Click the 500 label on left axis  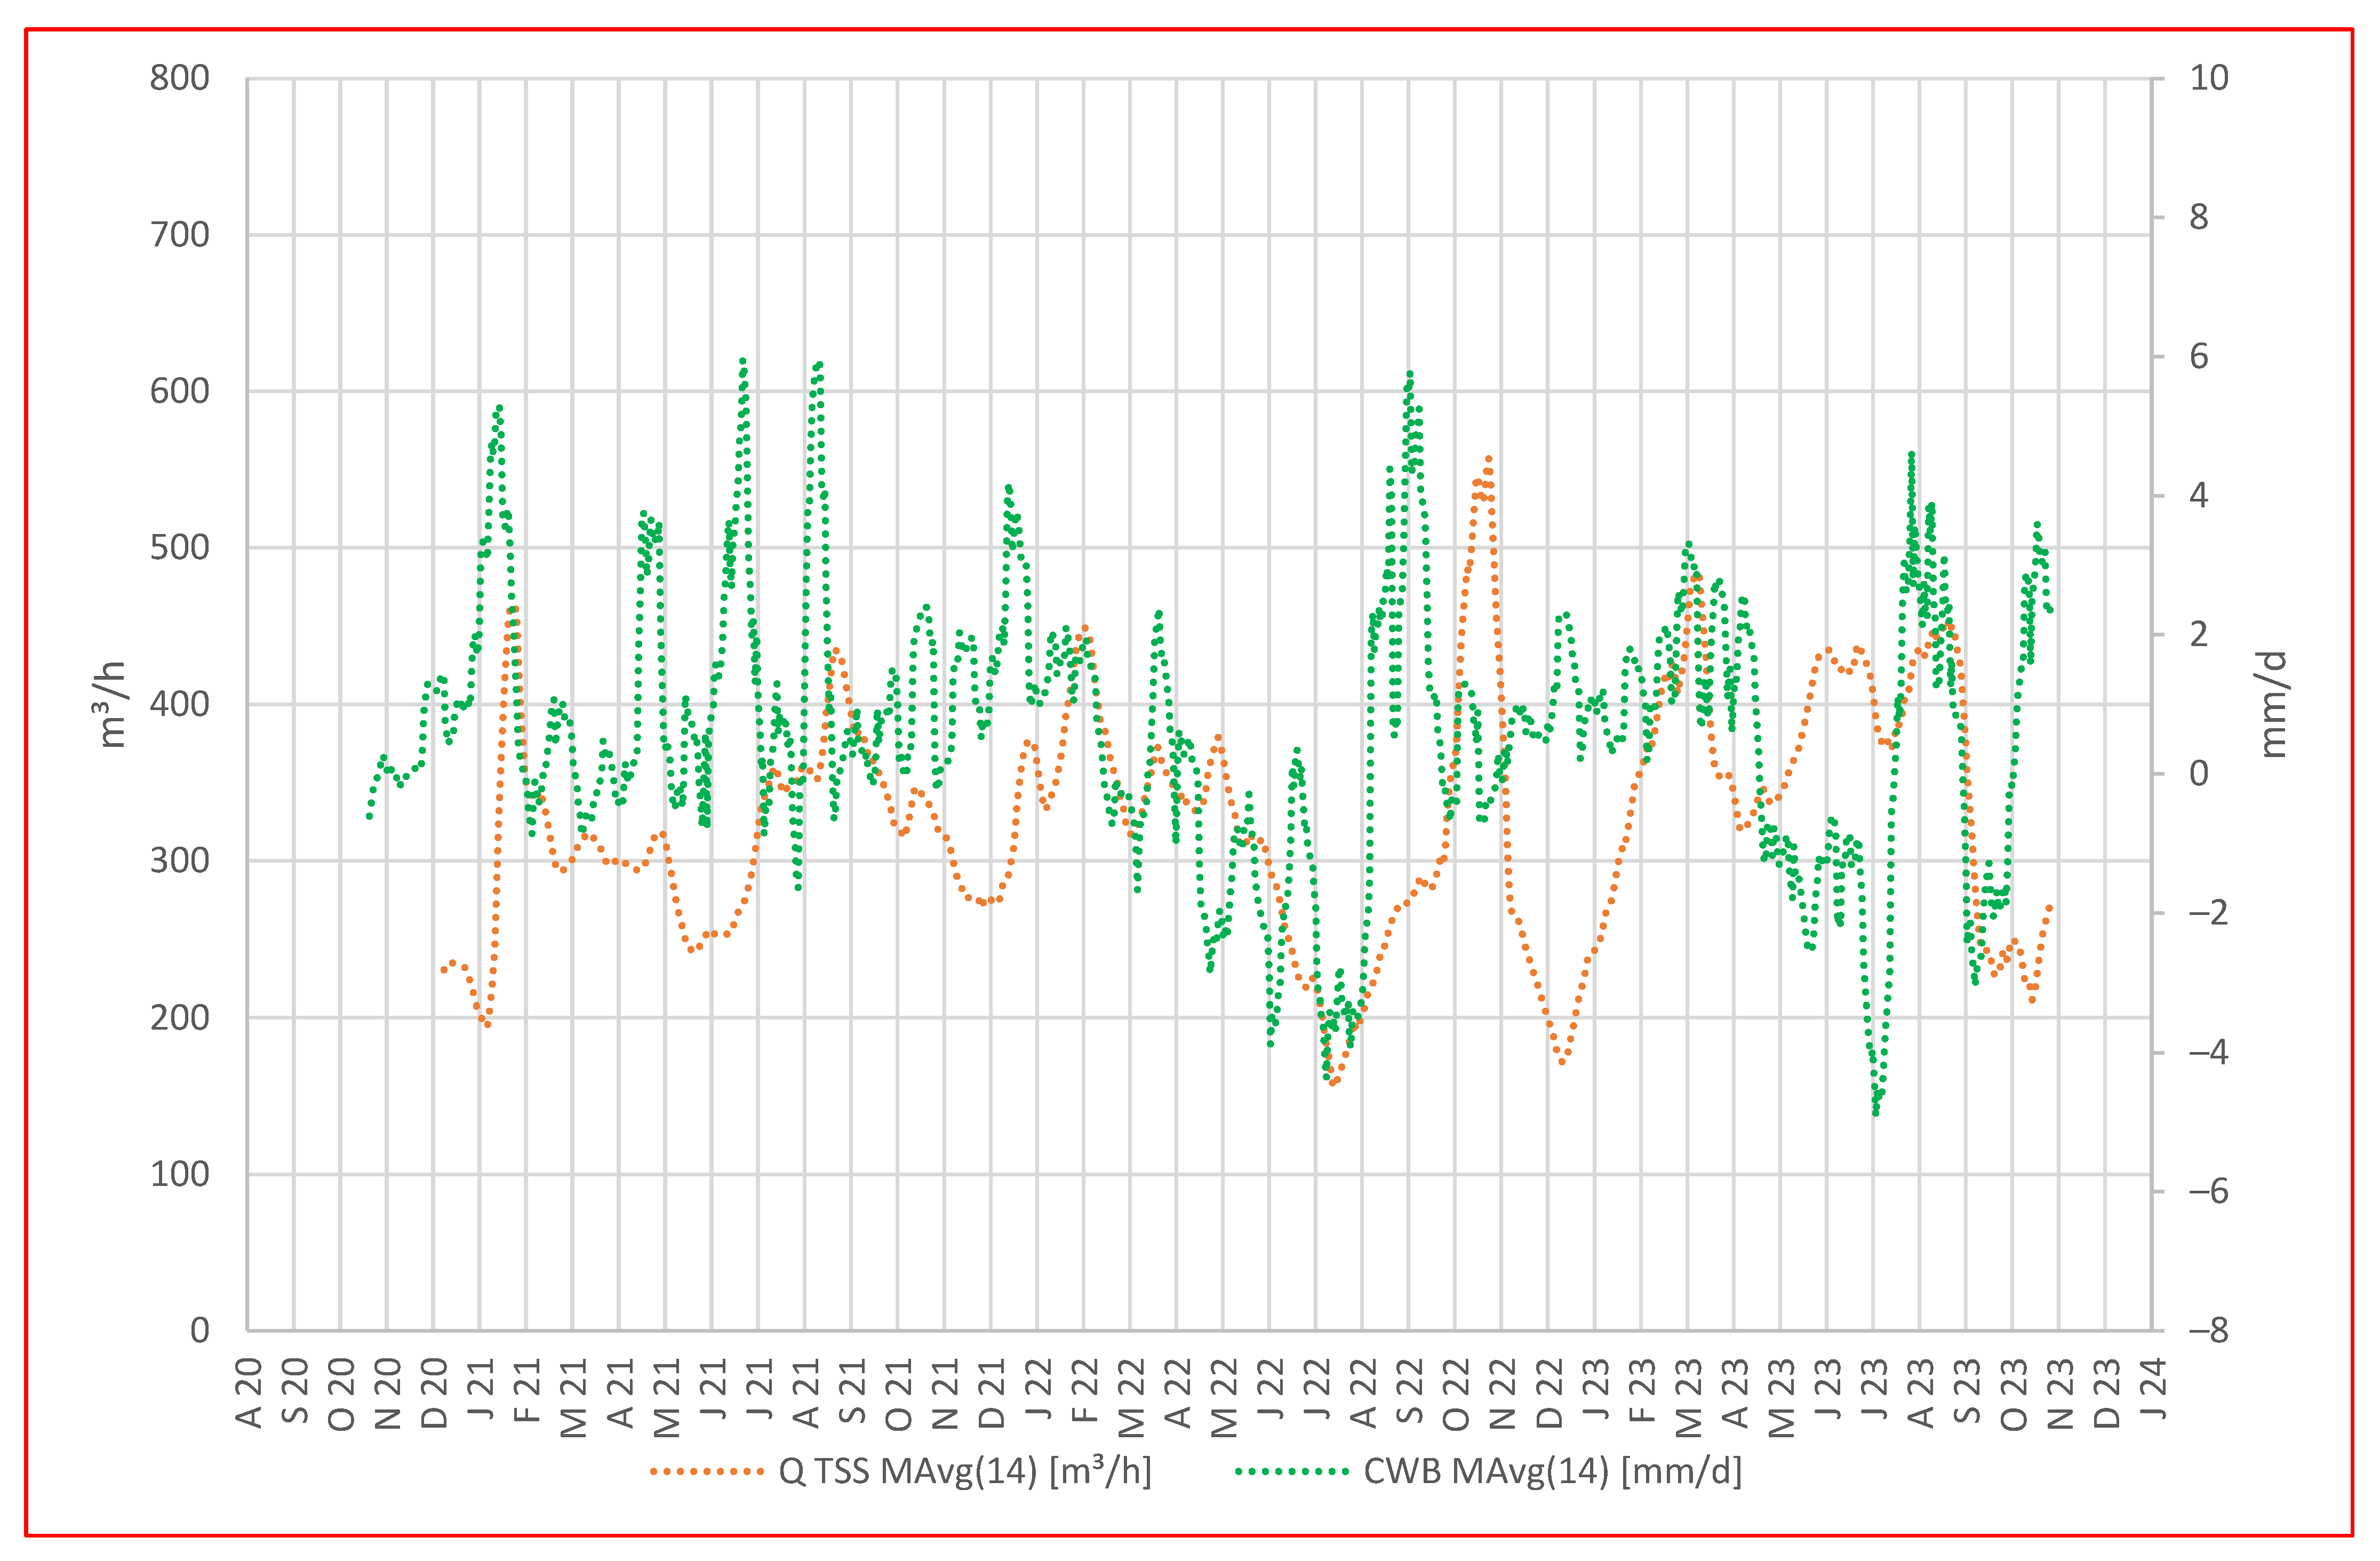click(x=179, y=548)
